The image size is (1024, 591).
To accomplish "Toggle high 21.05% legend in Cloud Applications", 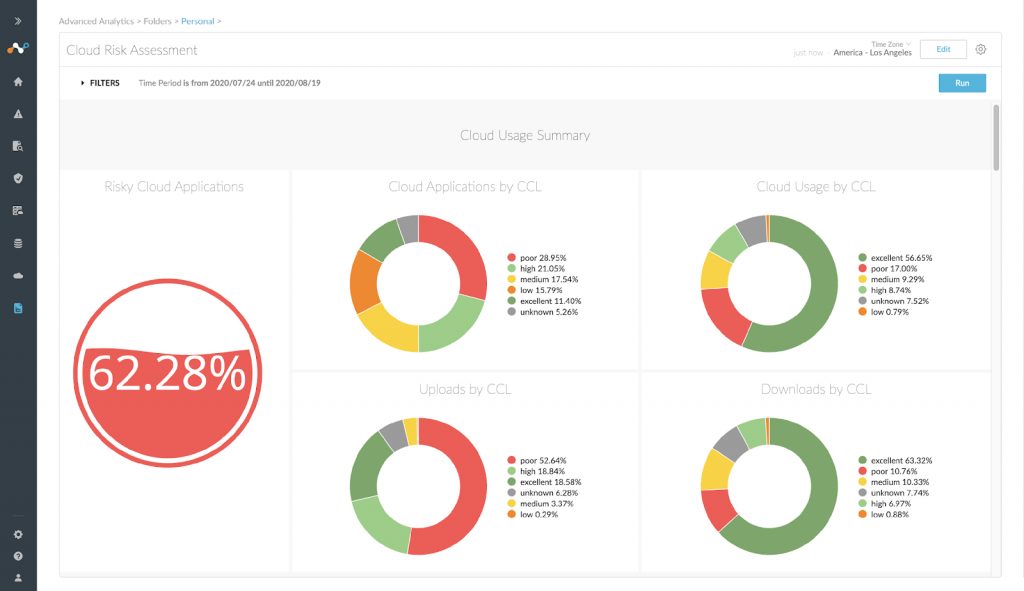I will 536,268.
